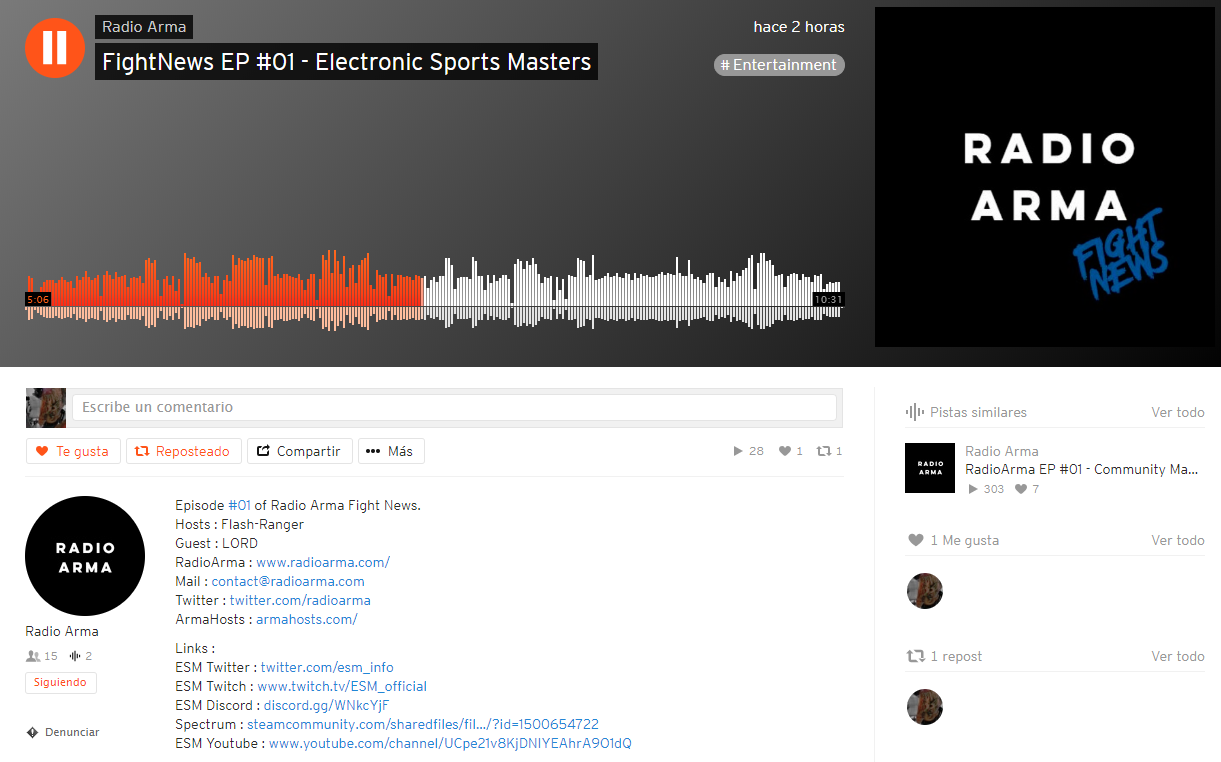Toggle the Reposteado repost button
This screenshot has height=762, width=1221.
(x=184, y=451)
